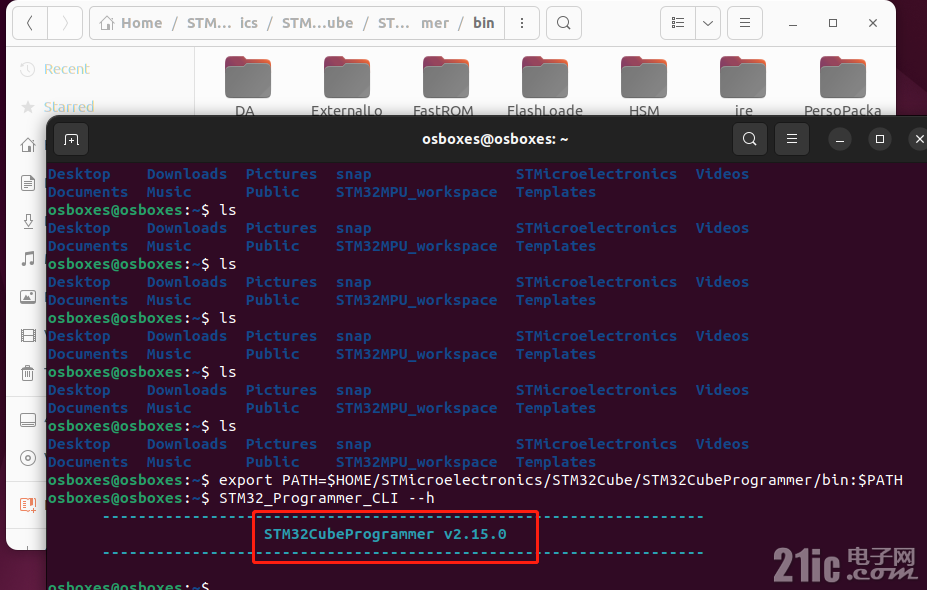Open the disk drive sidebar icon in Files
The image size is (927, 590).
[28, 420]
